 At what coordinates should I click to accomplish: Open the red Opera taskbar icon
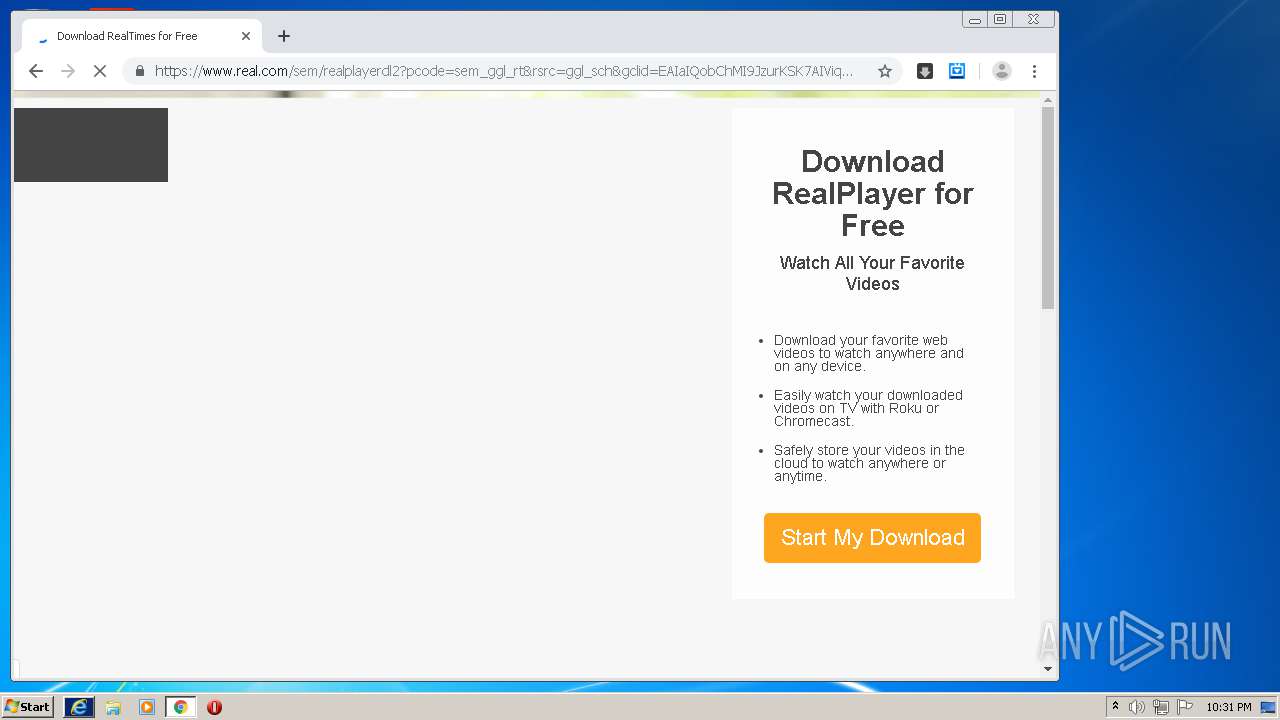pos(214,707)
